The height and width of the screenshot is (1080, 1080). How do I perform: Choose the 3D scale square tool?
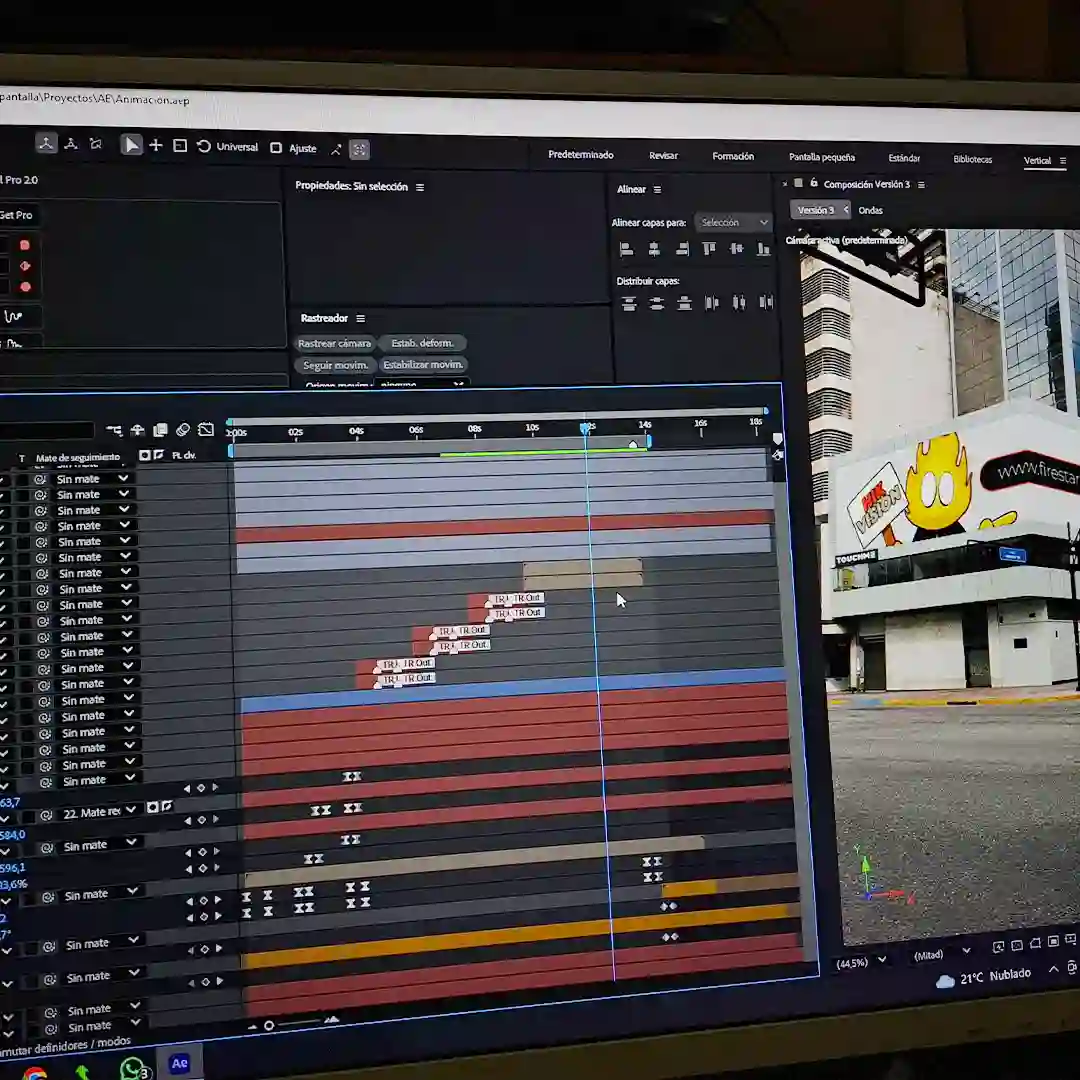[180, 146]
